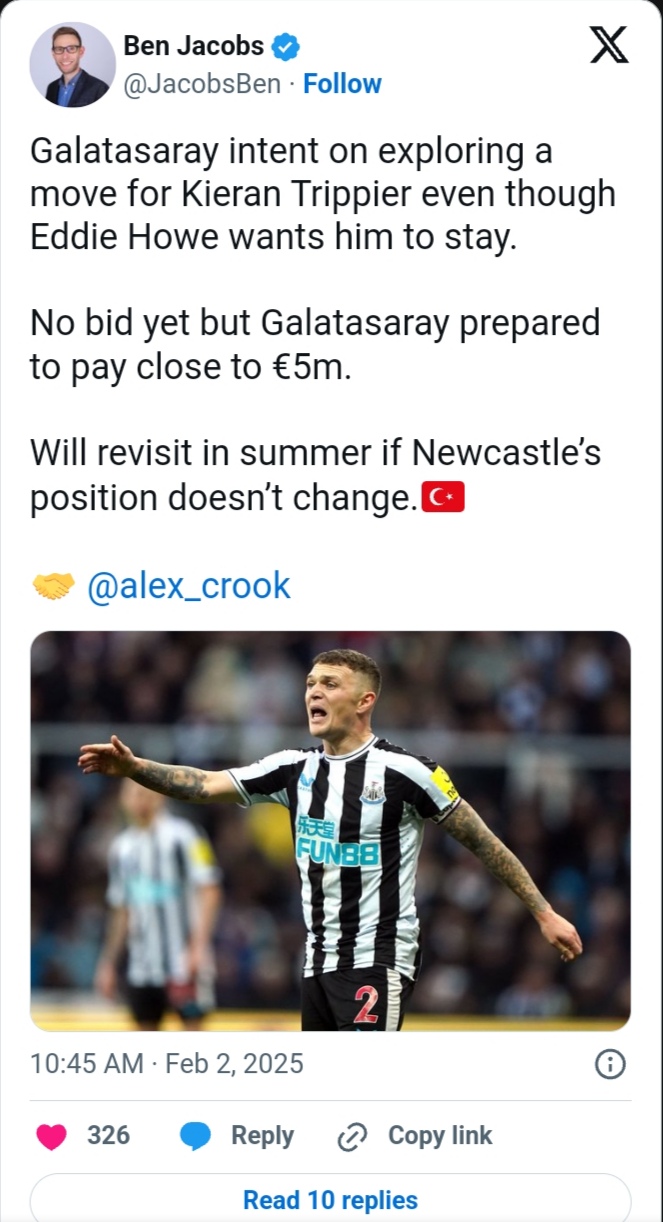
Task: Open Read 10 replies
Action: pos(330,1199)
